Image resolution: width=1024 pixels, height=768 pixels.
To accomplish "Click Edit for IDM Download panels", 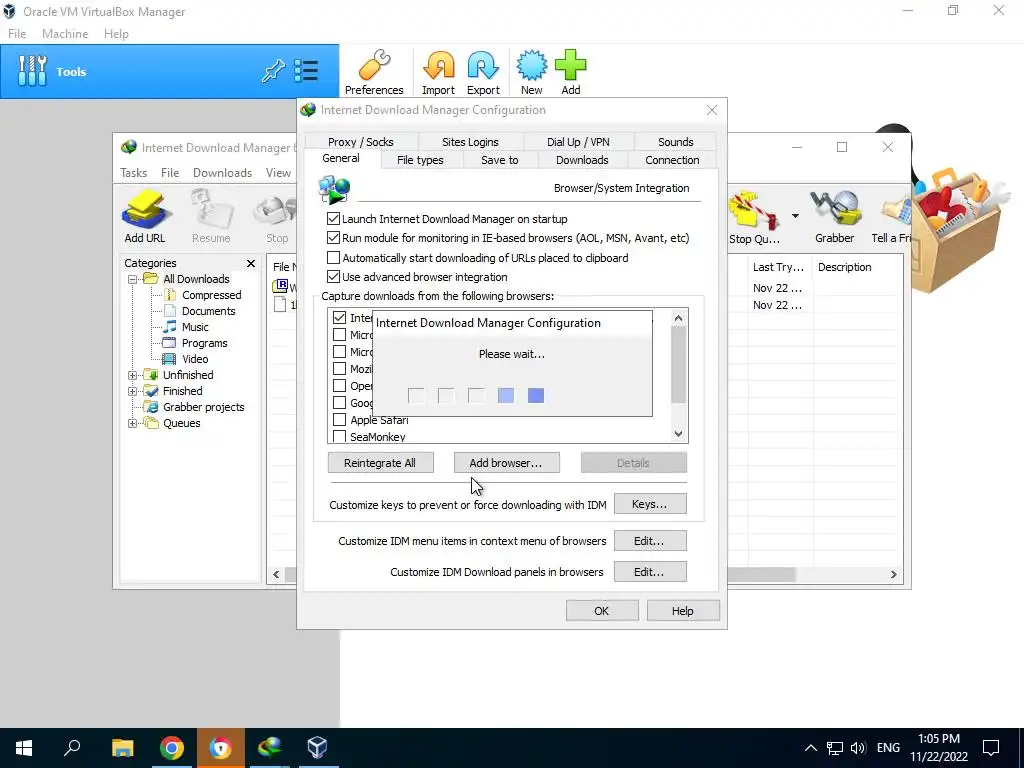I will (x=650, y=571).
